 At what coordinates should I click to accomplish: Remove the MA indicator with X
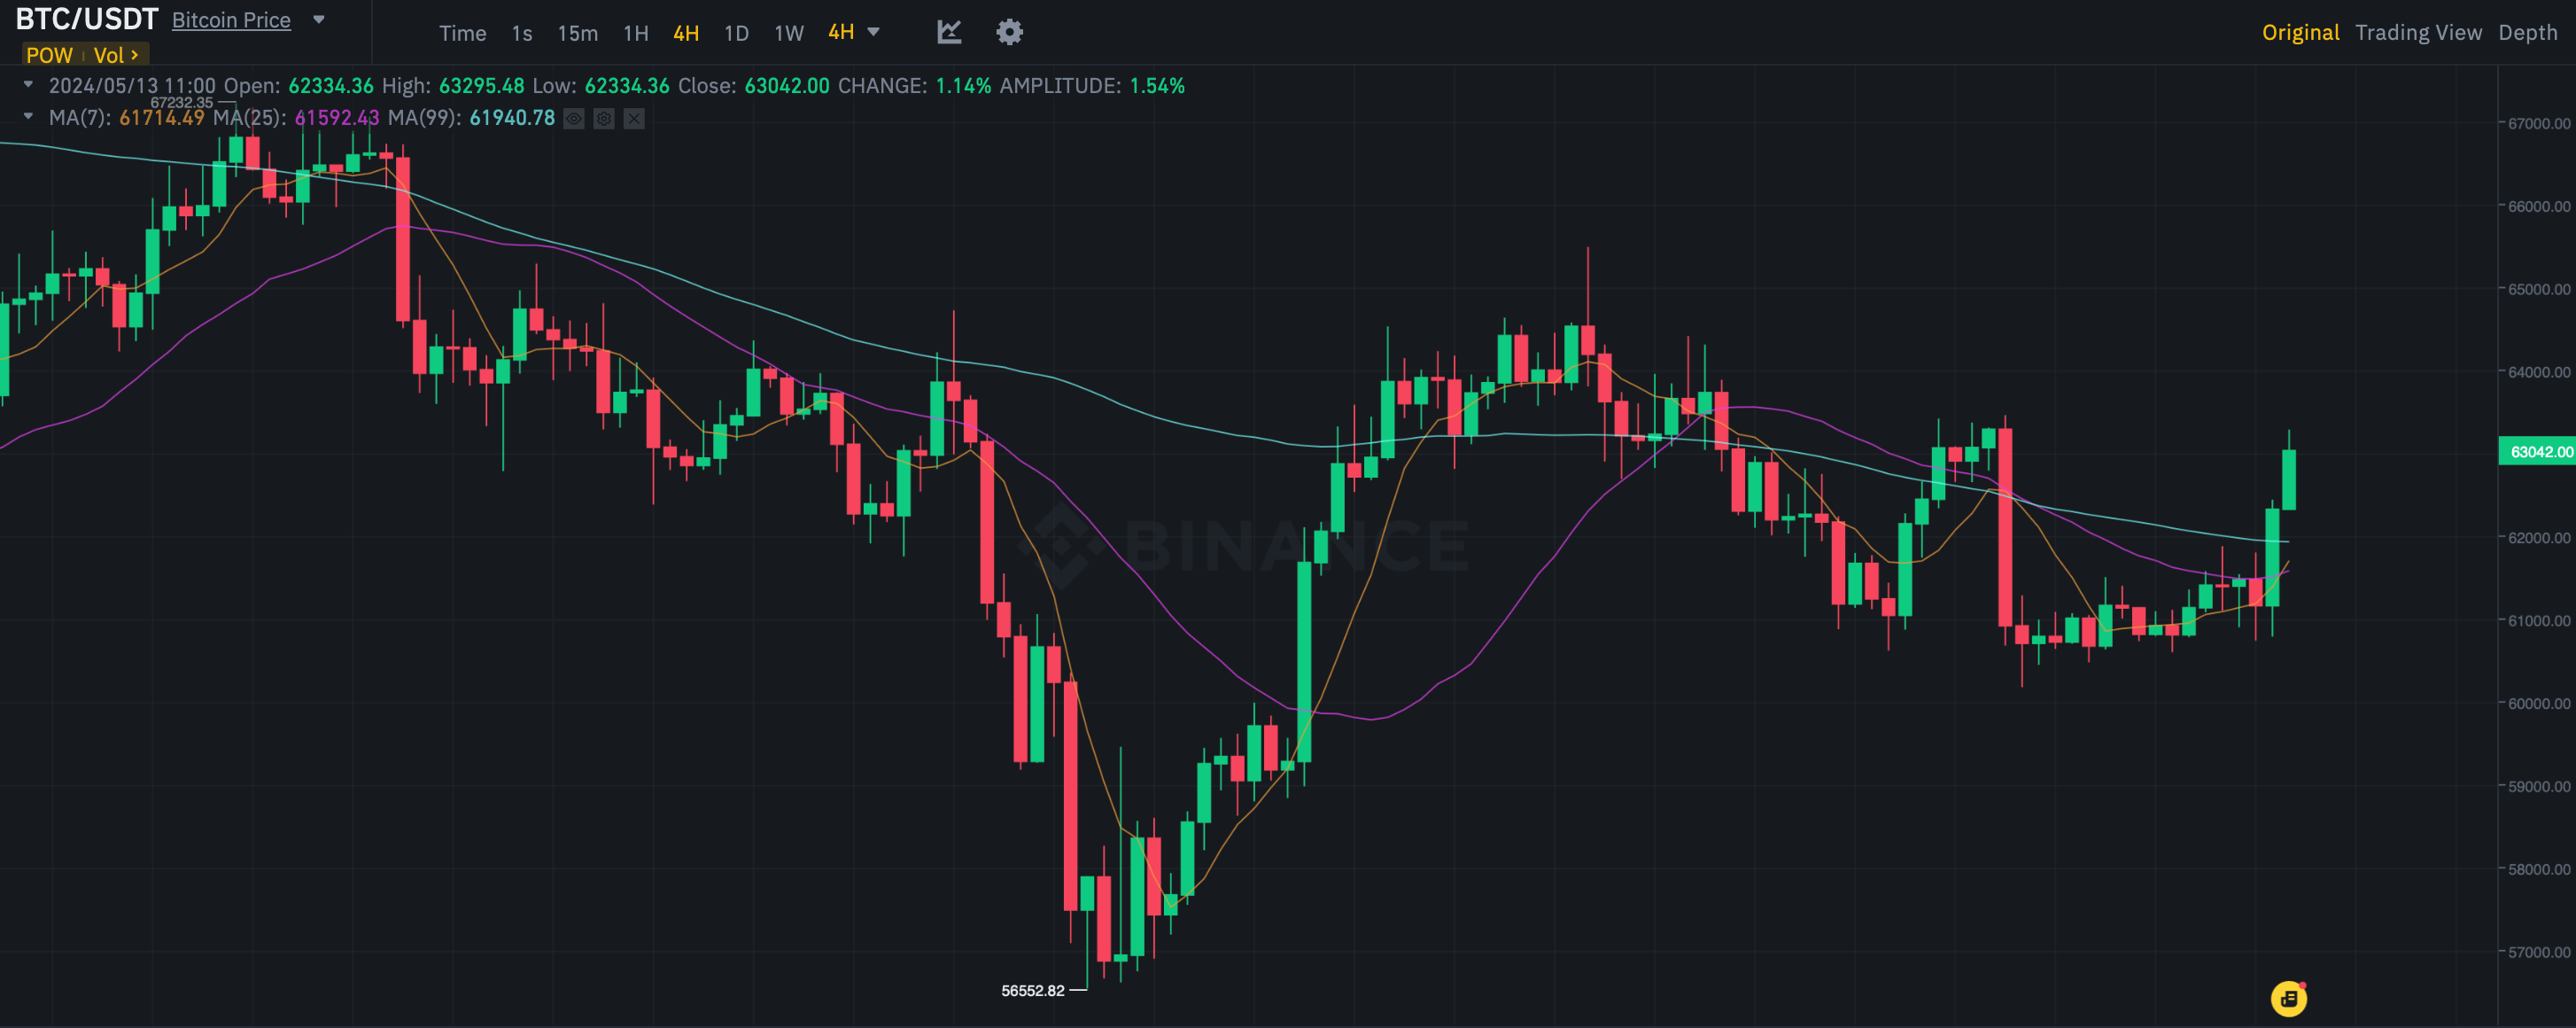pos(634,119)
